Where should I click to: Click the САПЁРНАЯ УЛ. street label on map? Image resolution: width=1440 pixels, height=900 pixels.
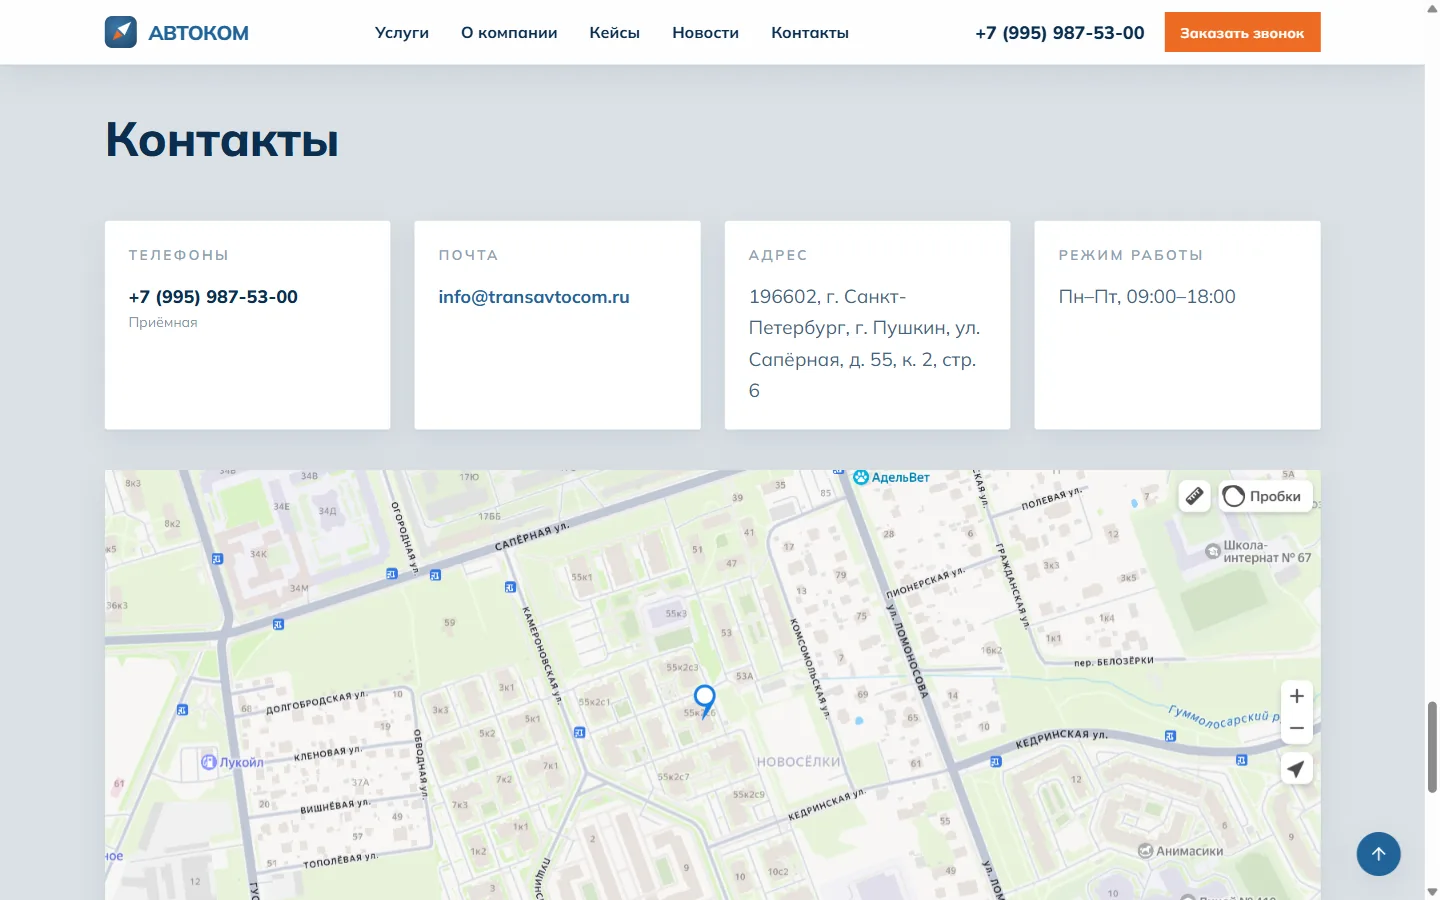[x=532, y=537]
